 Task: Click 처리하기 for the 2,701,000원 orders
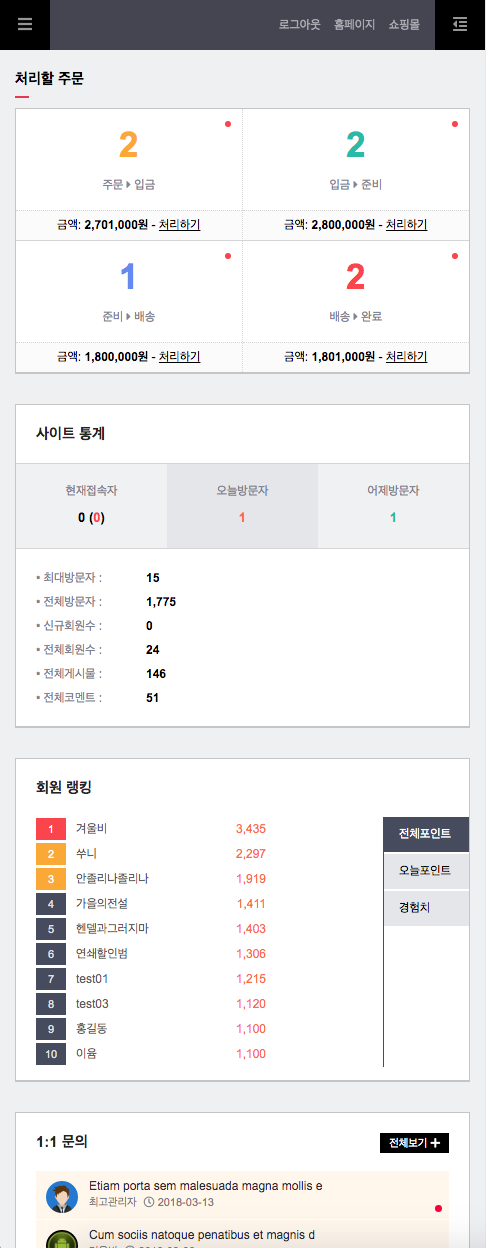179,225
